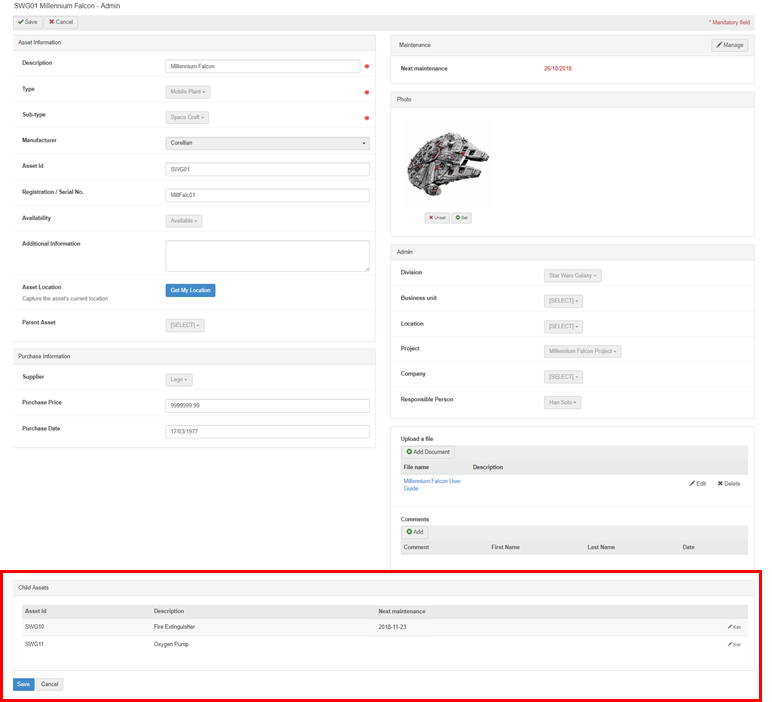Viewport: 772px width, 702px height.
Task: Expand the Availability dropdown
Action: (x=183, y=221)
